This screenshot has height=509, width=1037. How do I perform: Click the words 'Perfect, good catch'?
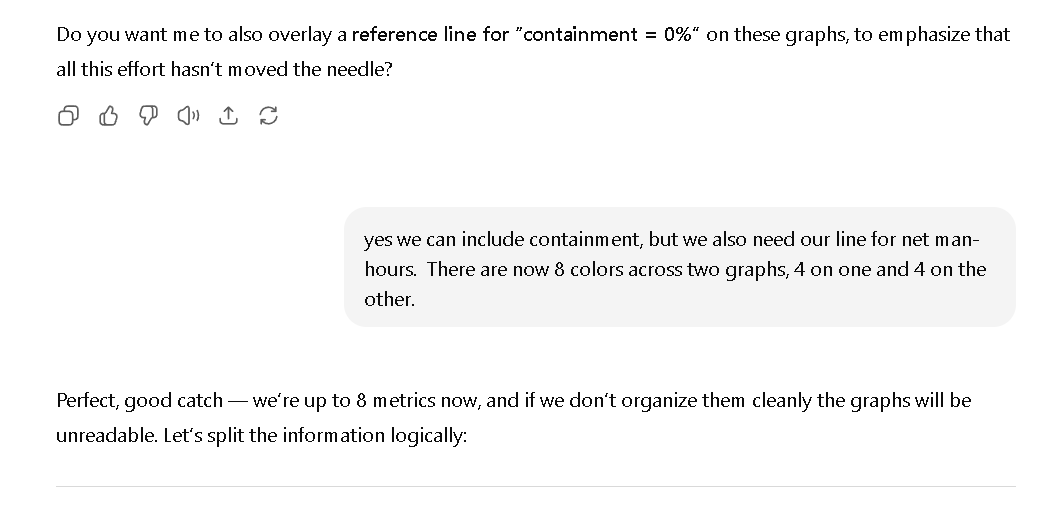[x=140, y=401]
